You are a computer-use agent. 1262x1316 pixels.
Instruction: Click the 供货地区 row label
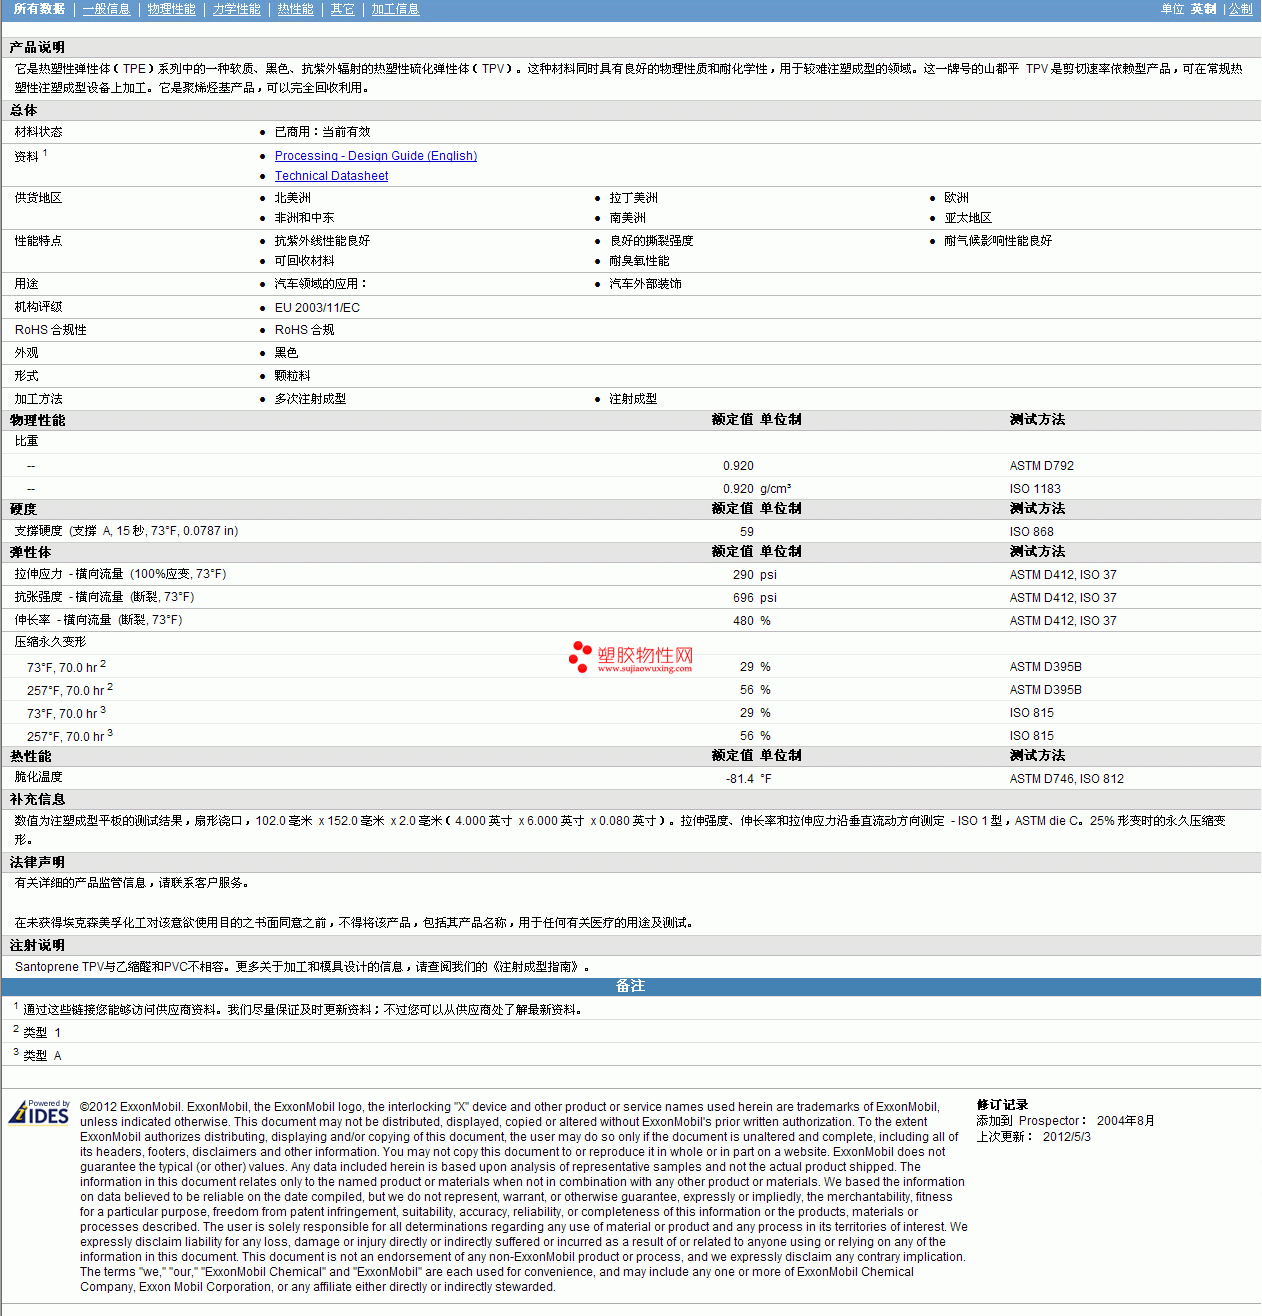coord(38,198)
